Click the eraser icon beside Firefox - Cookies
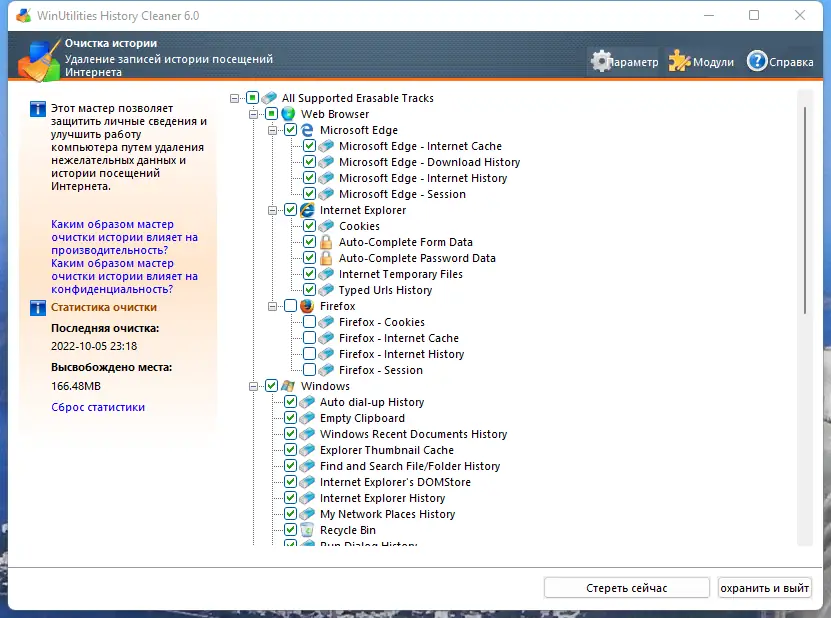This screenshot has width=831, height=618. pyautogui.click(x=326, y=322)
